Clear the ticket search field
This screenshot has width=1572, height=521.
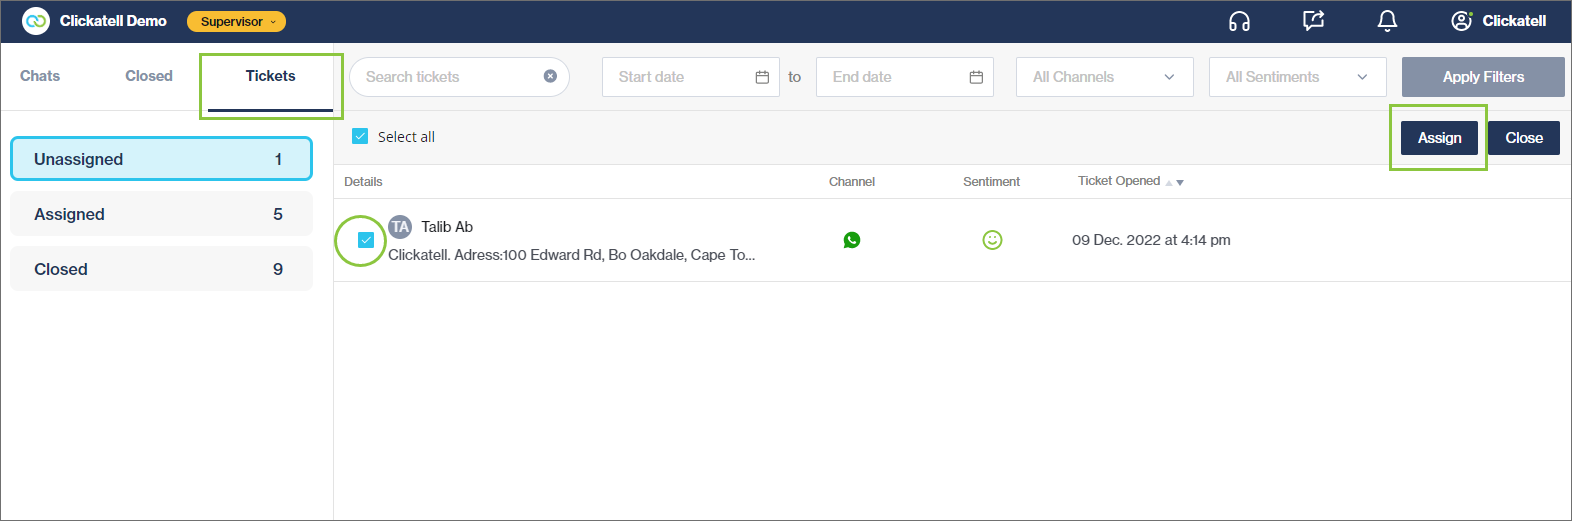[x=550, y=76]
